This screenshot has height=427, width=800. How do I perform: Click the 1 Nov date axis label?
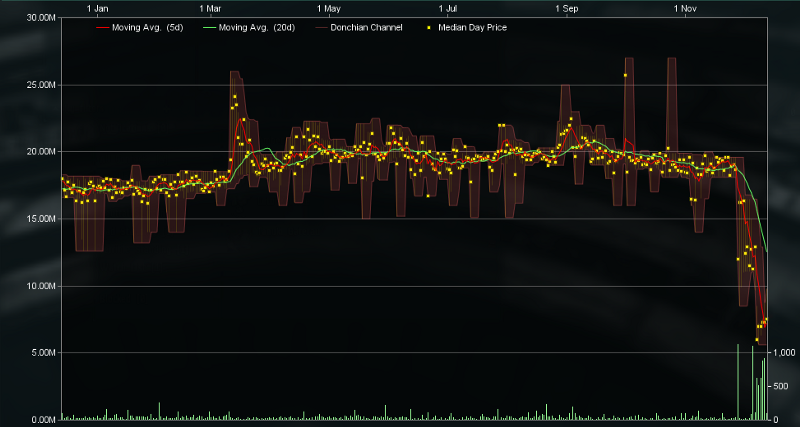coord(685,8)
